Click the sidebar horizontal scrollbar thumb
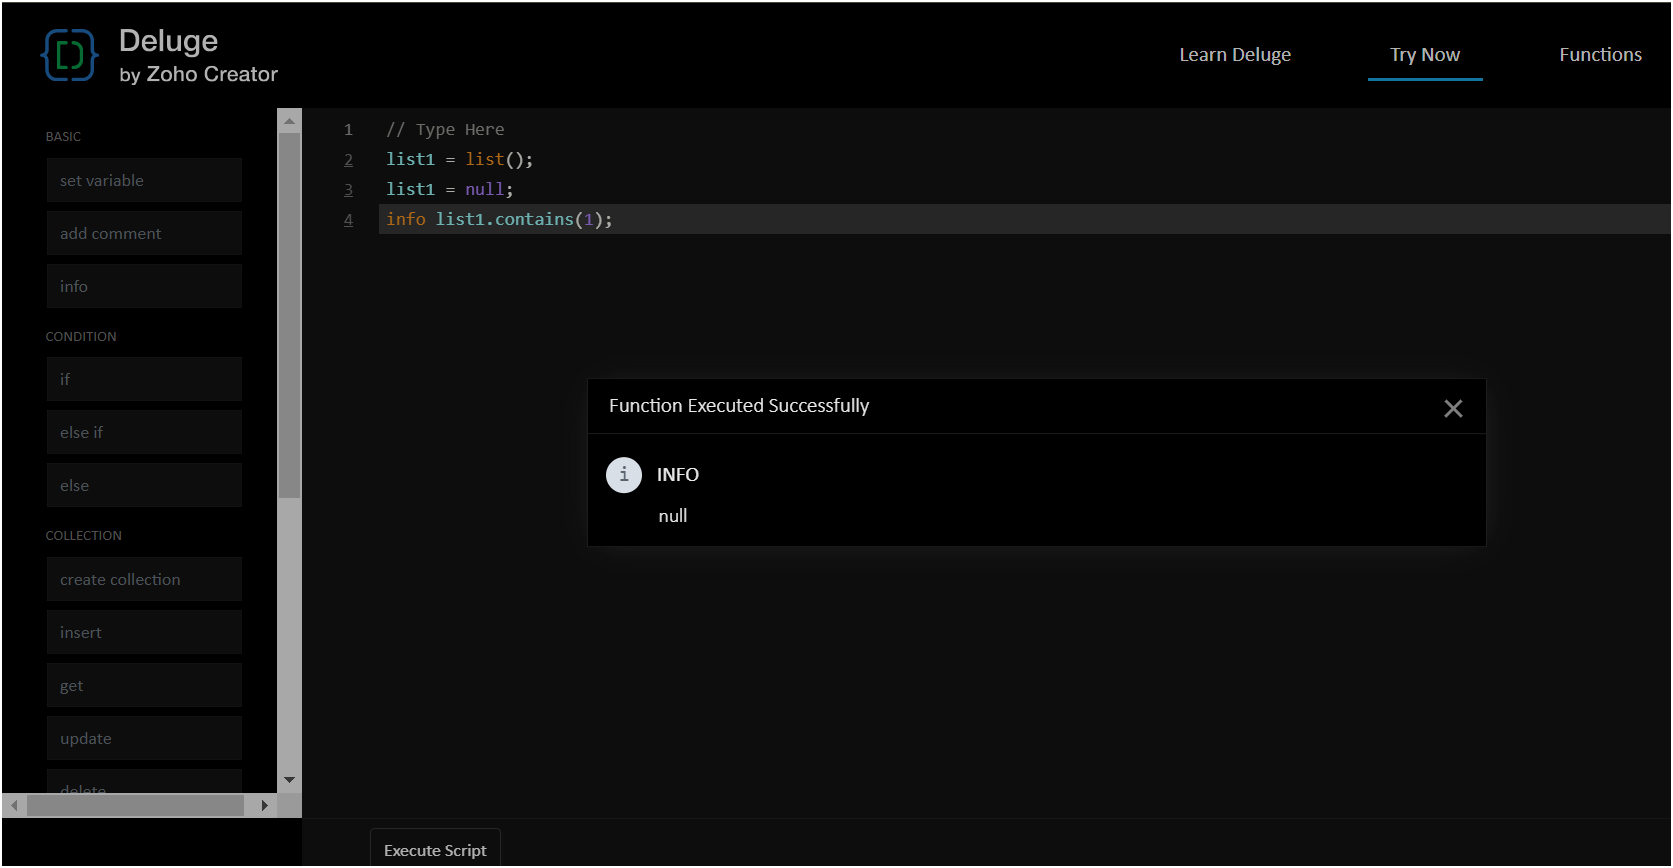 [135, 805]
